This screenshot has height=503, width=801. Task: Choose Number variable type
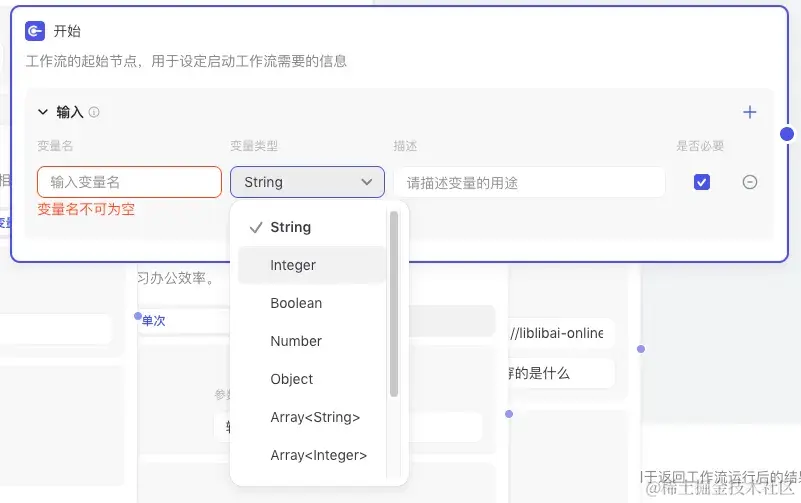(x=312, y=341)
